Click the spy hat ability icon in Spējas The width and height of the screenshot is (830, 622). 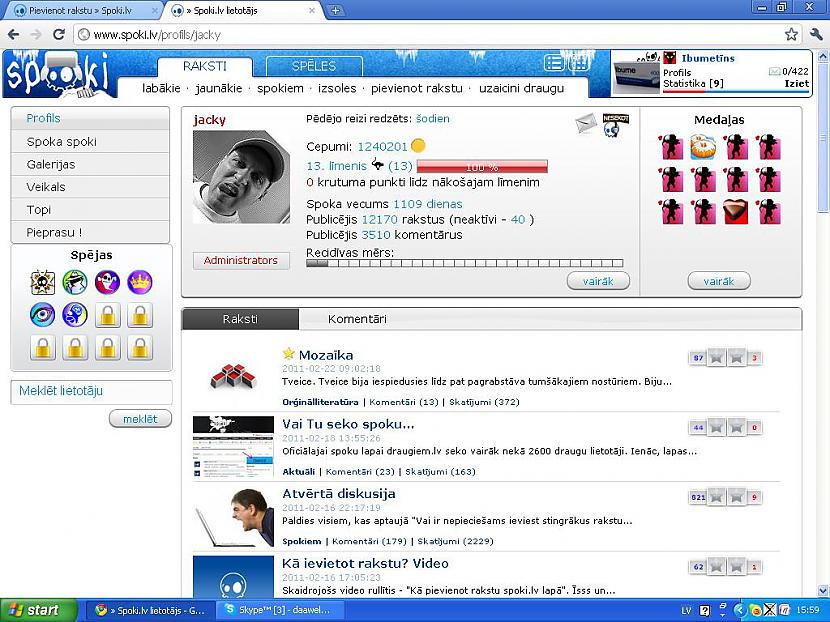(75, 283)
